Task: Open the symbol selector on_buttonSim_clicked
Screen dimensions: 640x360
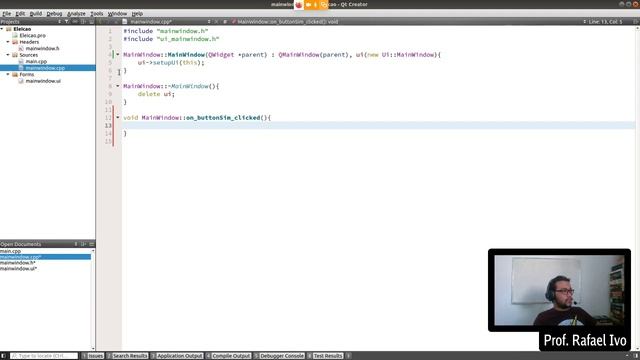Action: pyautogui.click(x=288, y=22)
